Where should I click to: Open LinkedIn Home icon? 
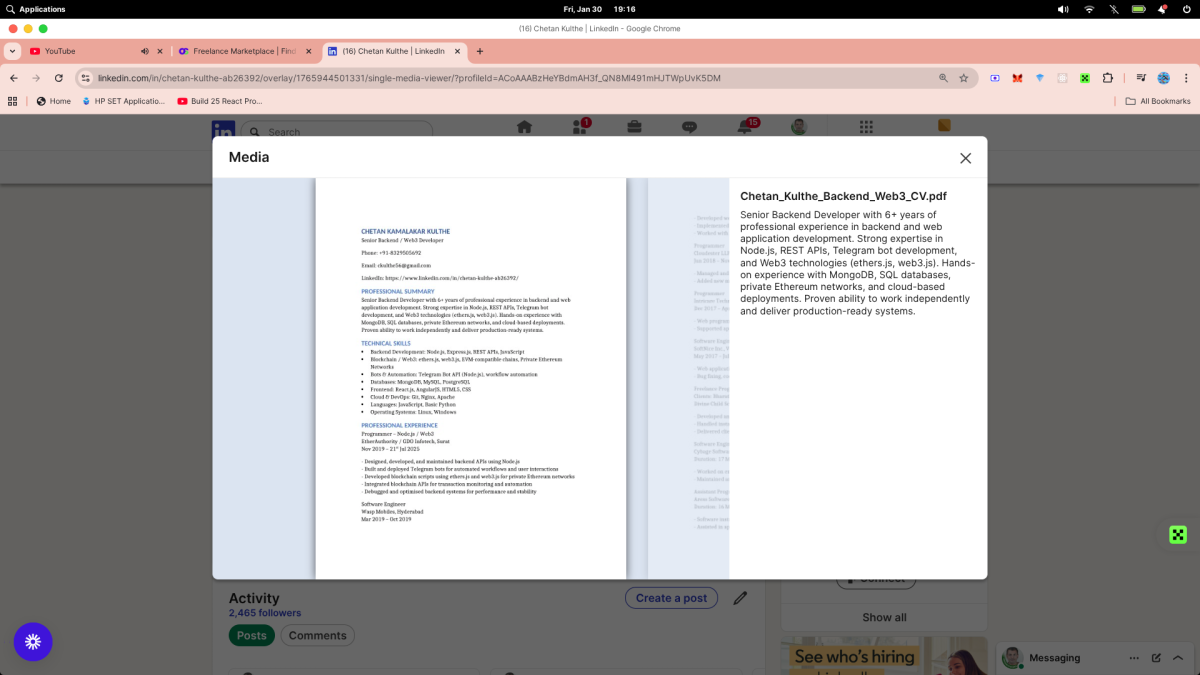(x=524, y=127)
